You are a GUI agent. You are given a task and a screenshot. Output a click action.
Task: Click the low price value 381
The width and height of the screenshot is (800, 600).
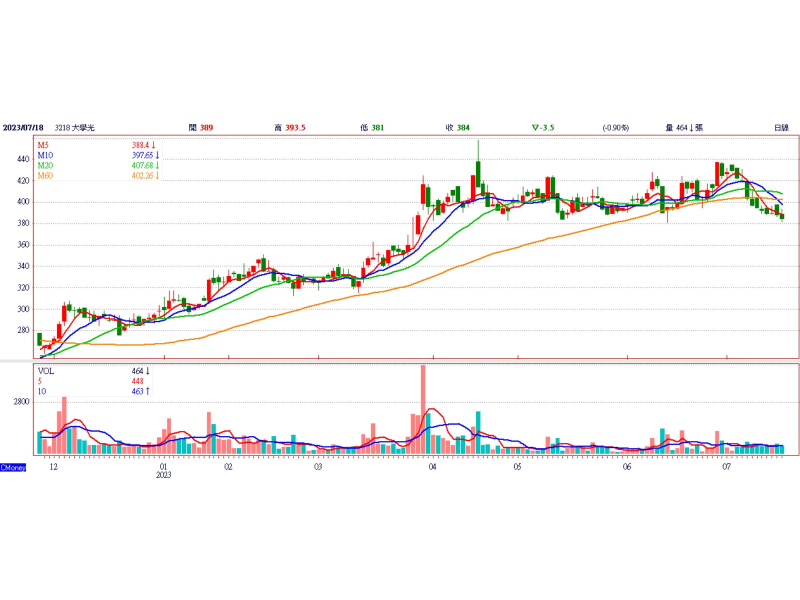pyautogui.click(x=378, y=128)
